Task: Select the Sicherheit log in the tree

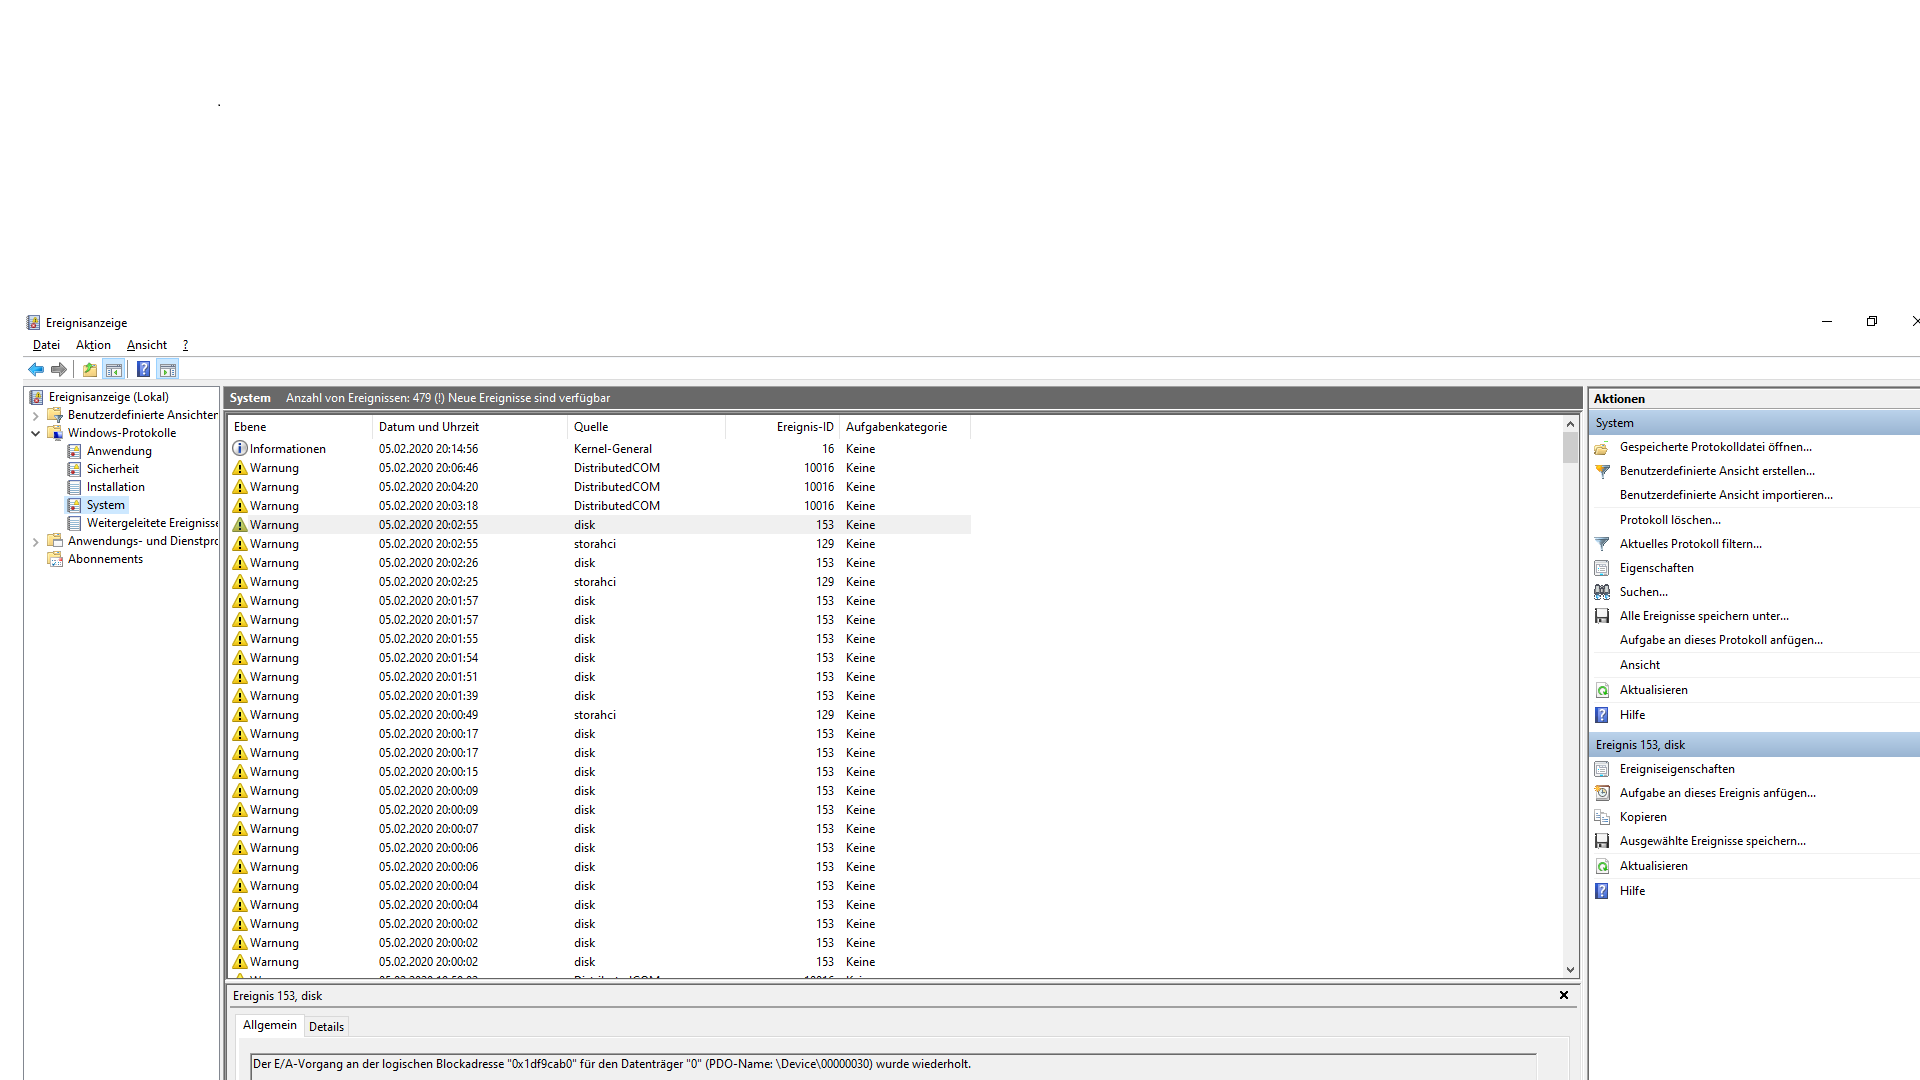Action: coord(113,469)
